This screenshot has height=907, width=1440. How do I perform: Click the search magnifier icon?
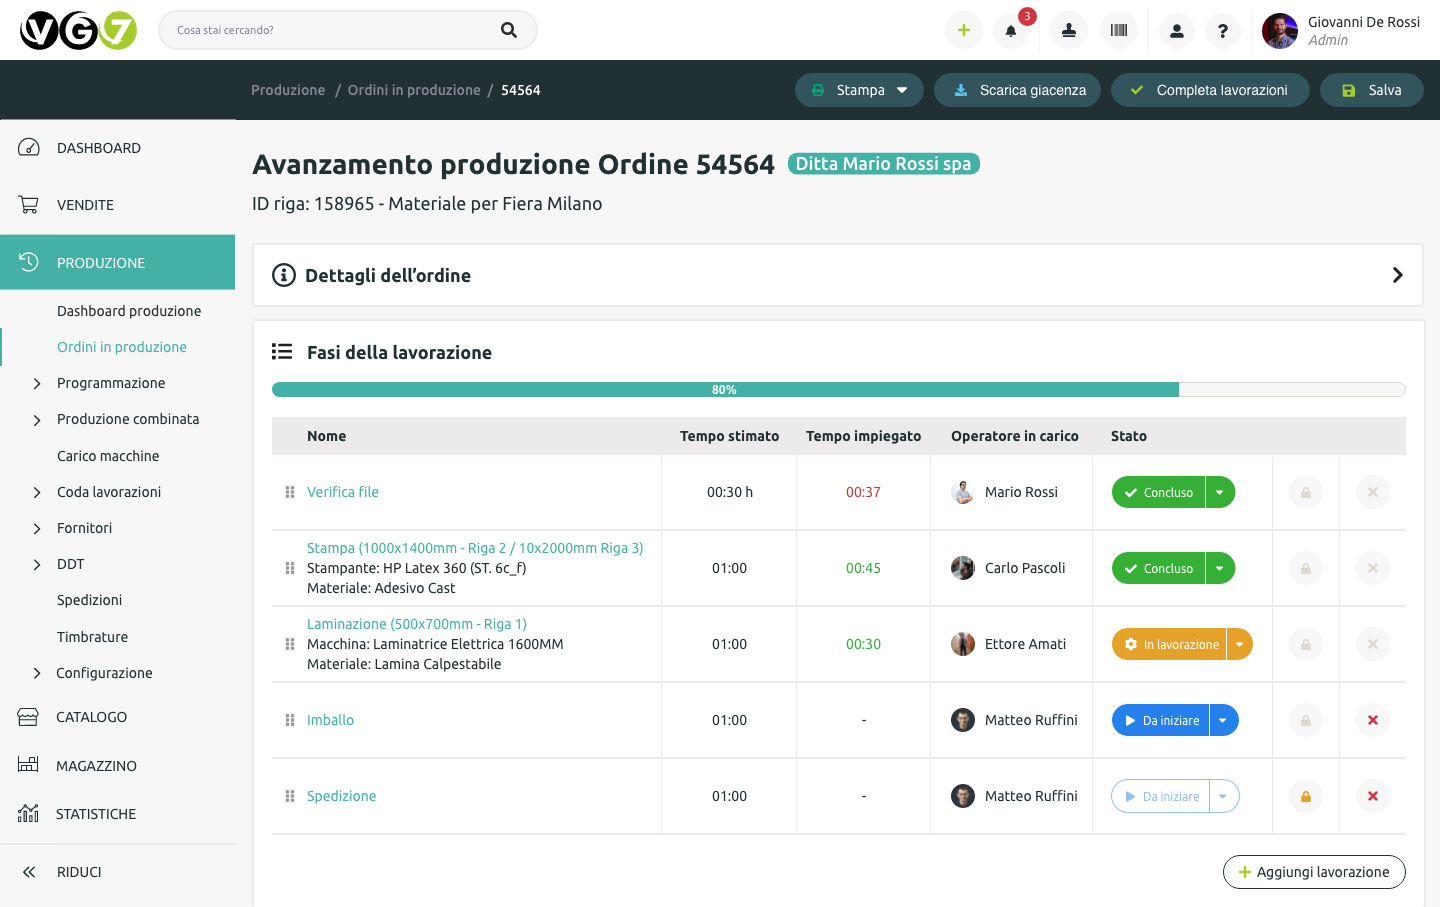click(x=509, y=30)
